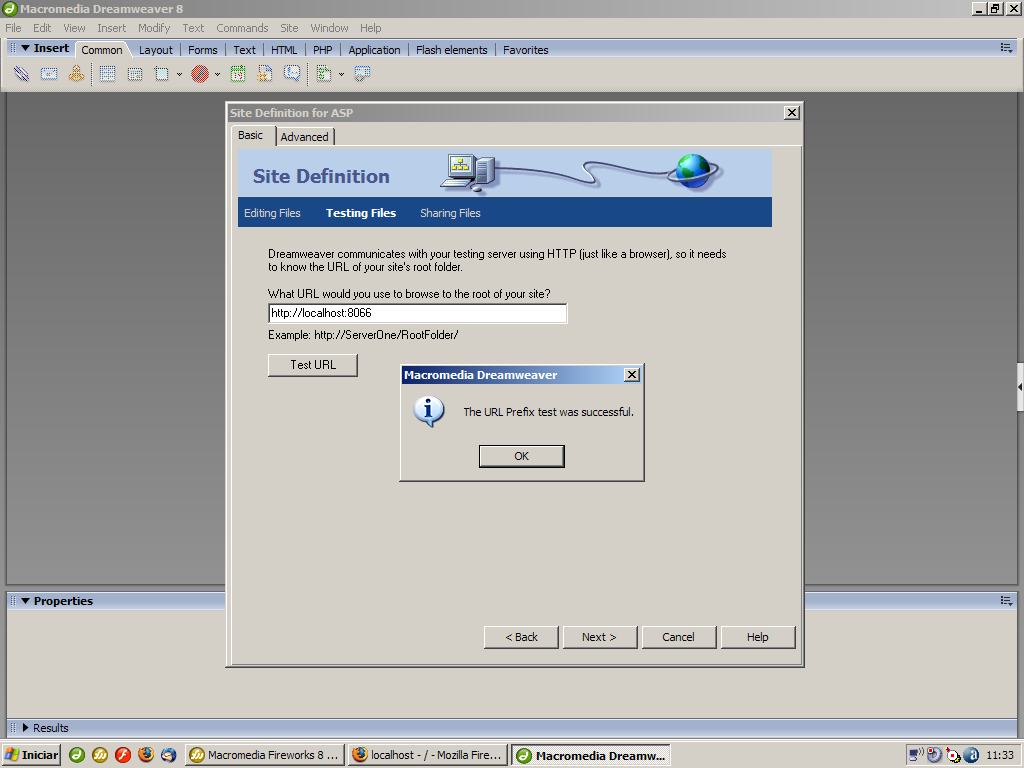Launch Flash from quick launch icon
The image size is (1024, 768).
pyautogui.click(x=123, y=755)
